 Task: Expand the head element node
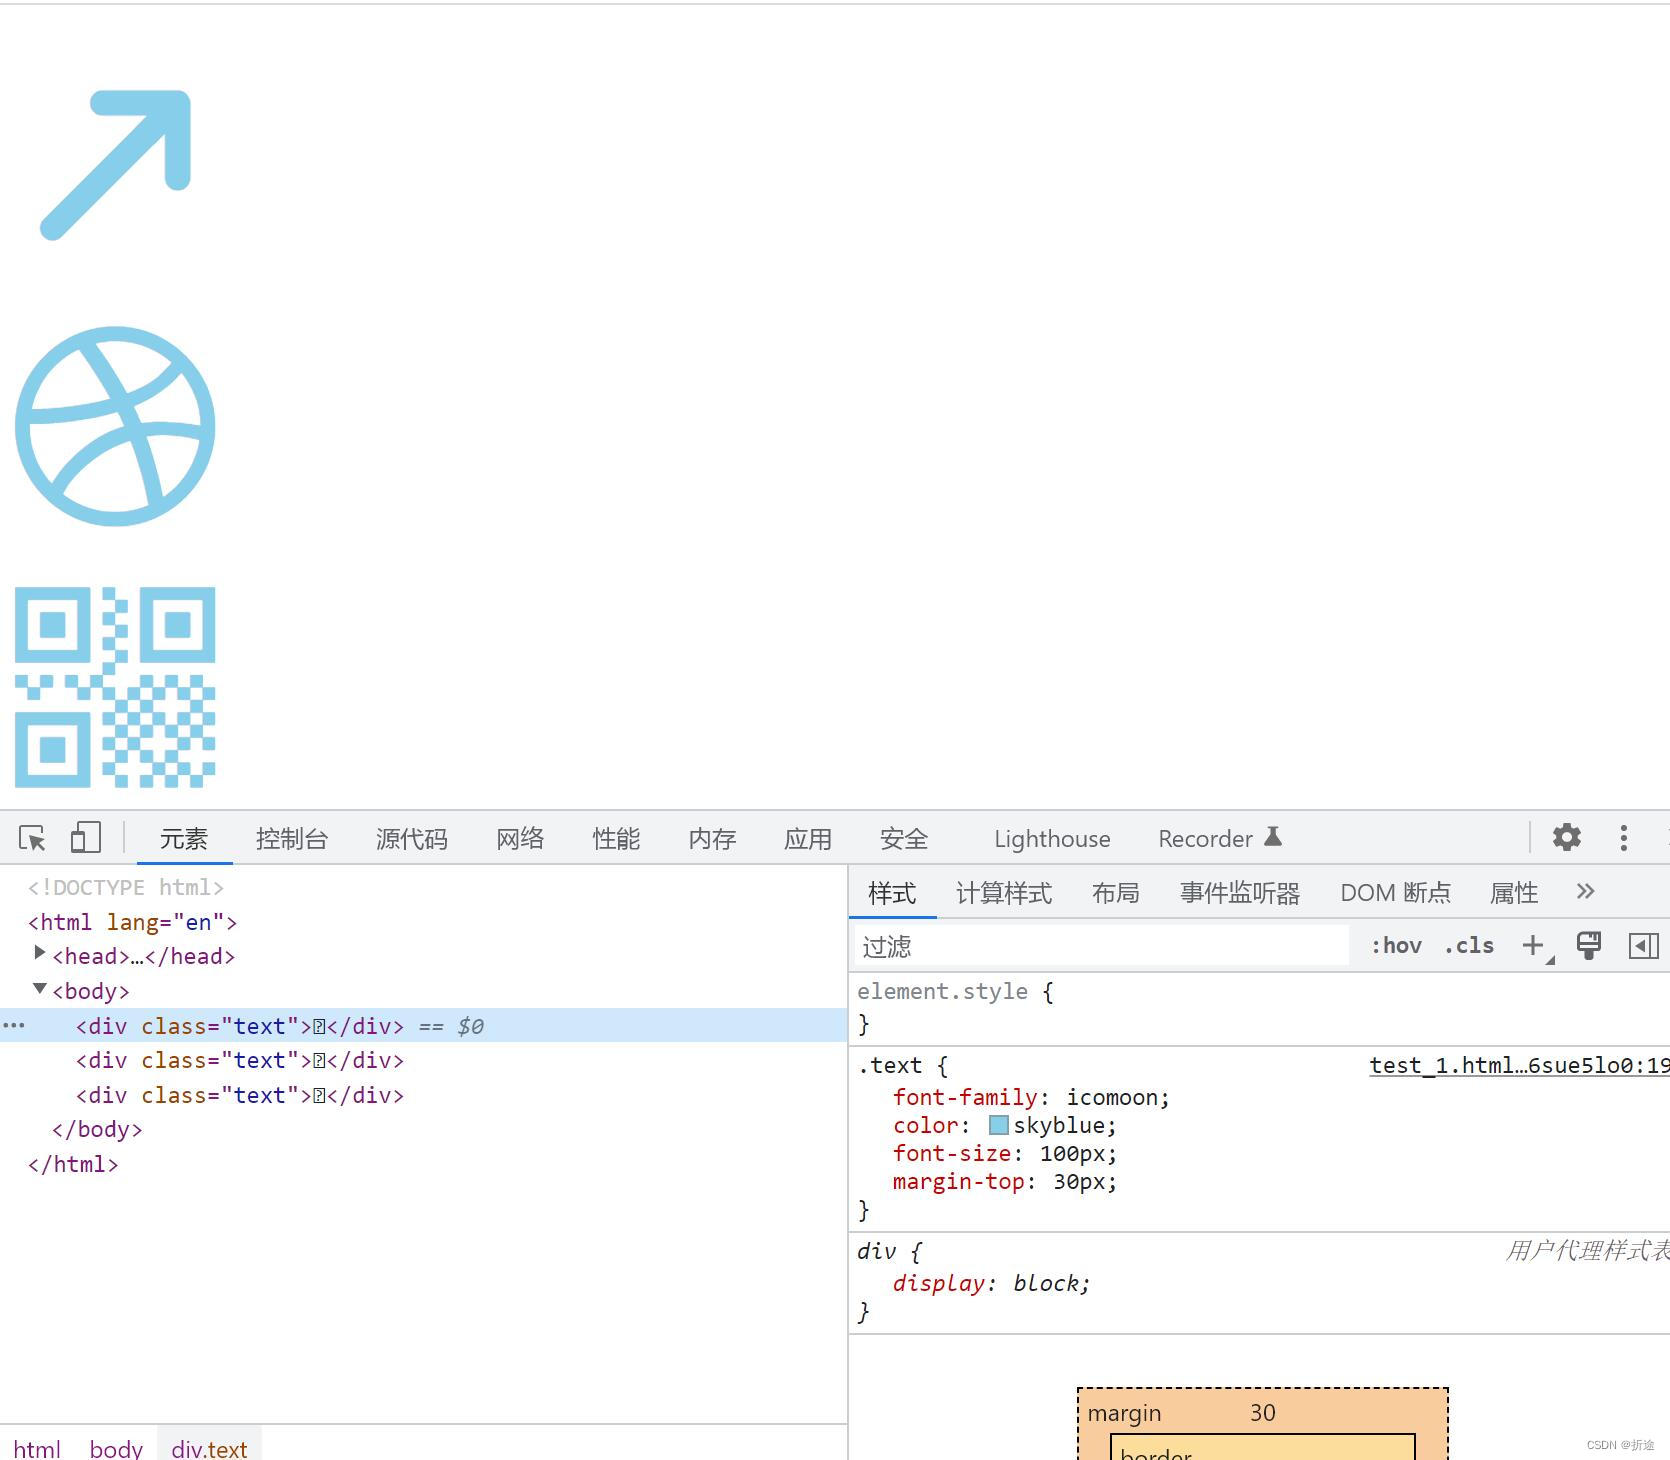point(40,953)
